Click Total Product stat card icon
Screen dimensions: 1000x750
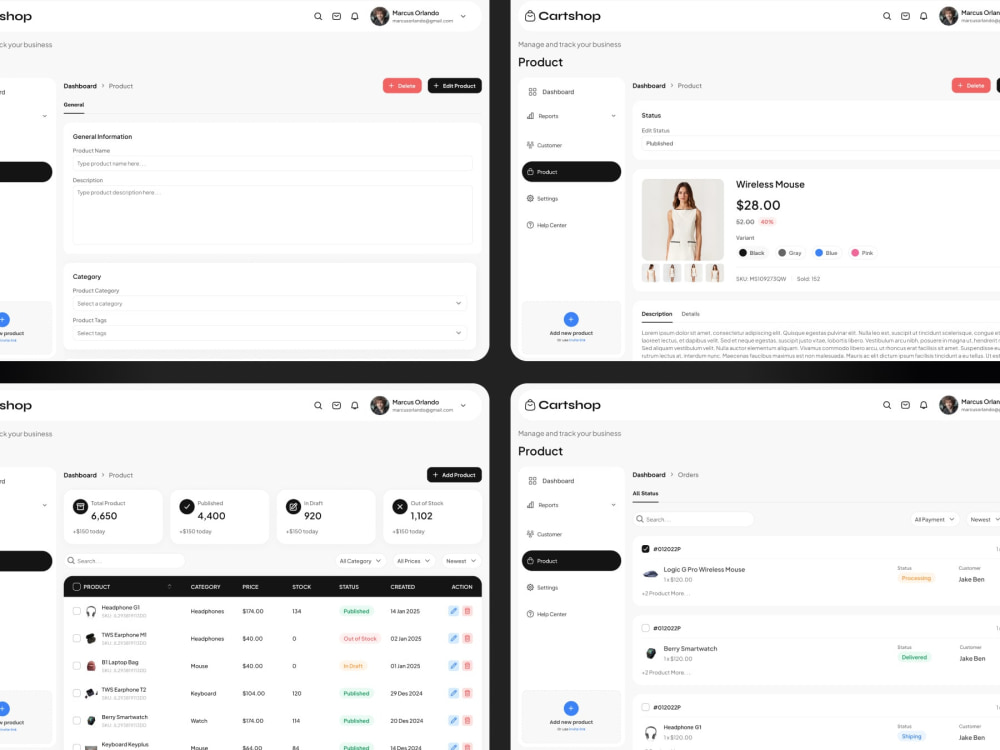pyautogui.click(x=80, y=507)
